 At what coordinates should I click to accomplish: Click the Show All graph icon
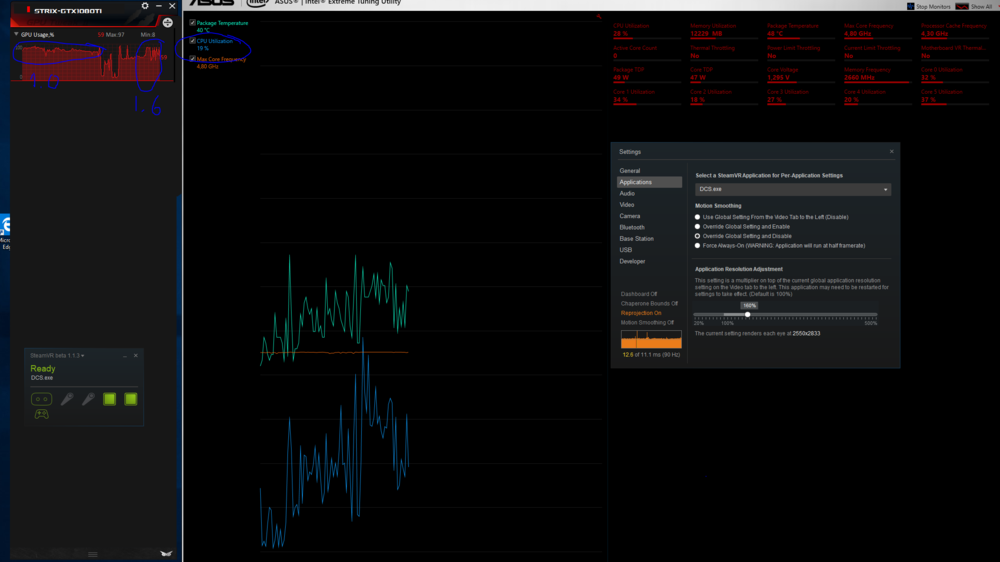tap(962, 6)
